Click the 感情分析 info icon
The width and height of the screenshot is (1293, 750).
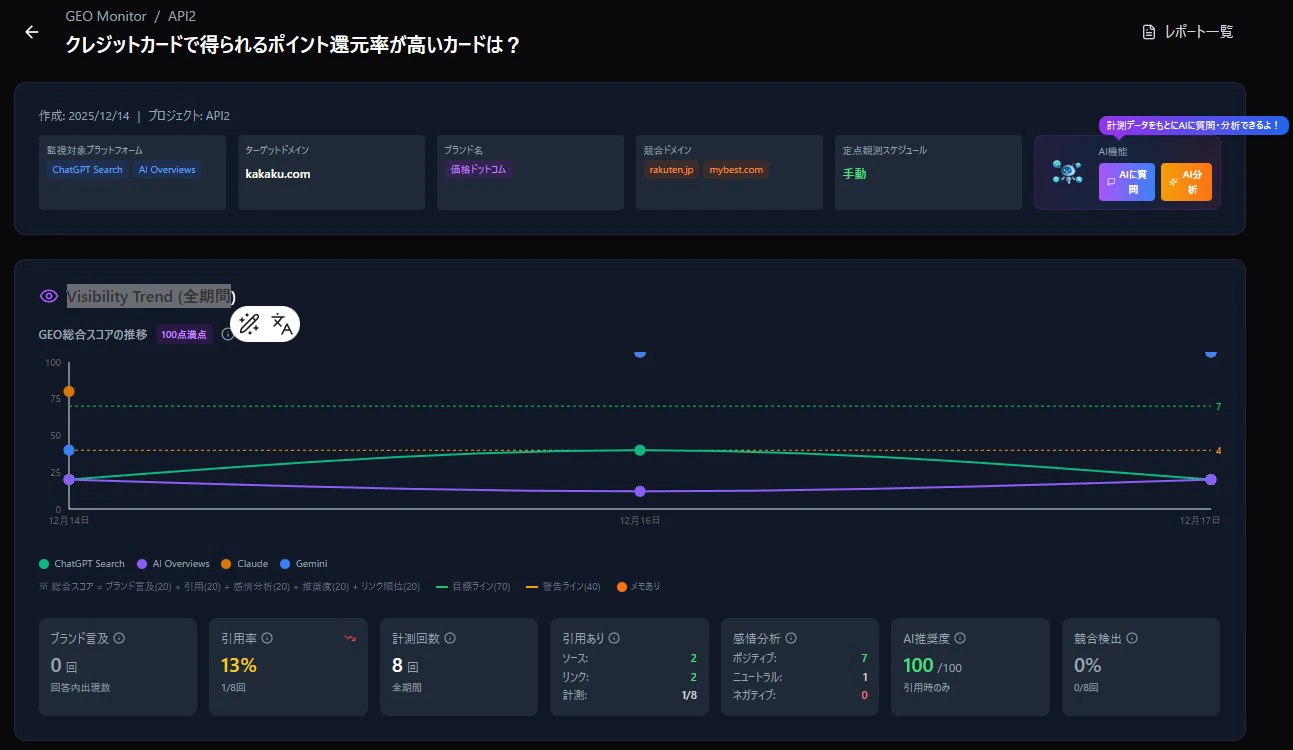[x=790, y=637]
